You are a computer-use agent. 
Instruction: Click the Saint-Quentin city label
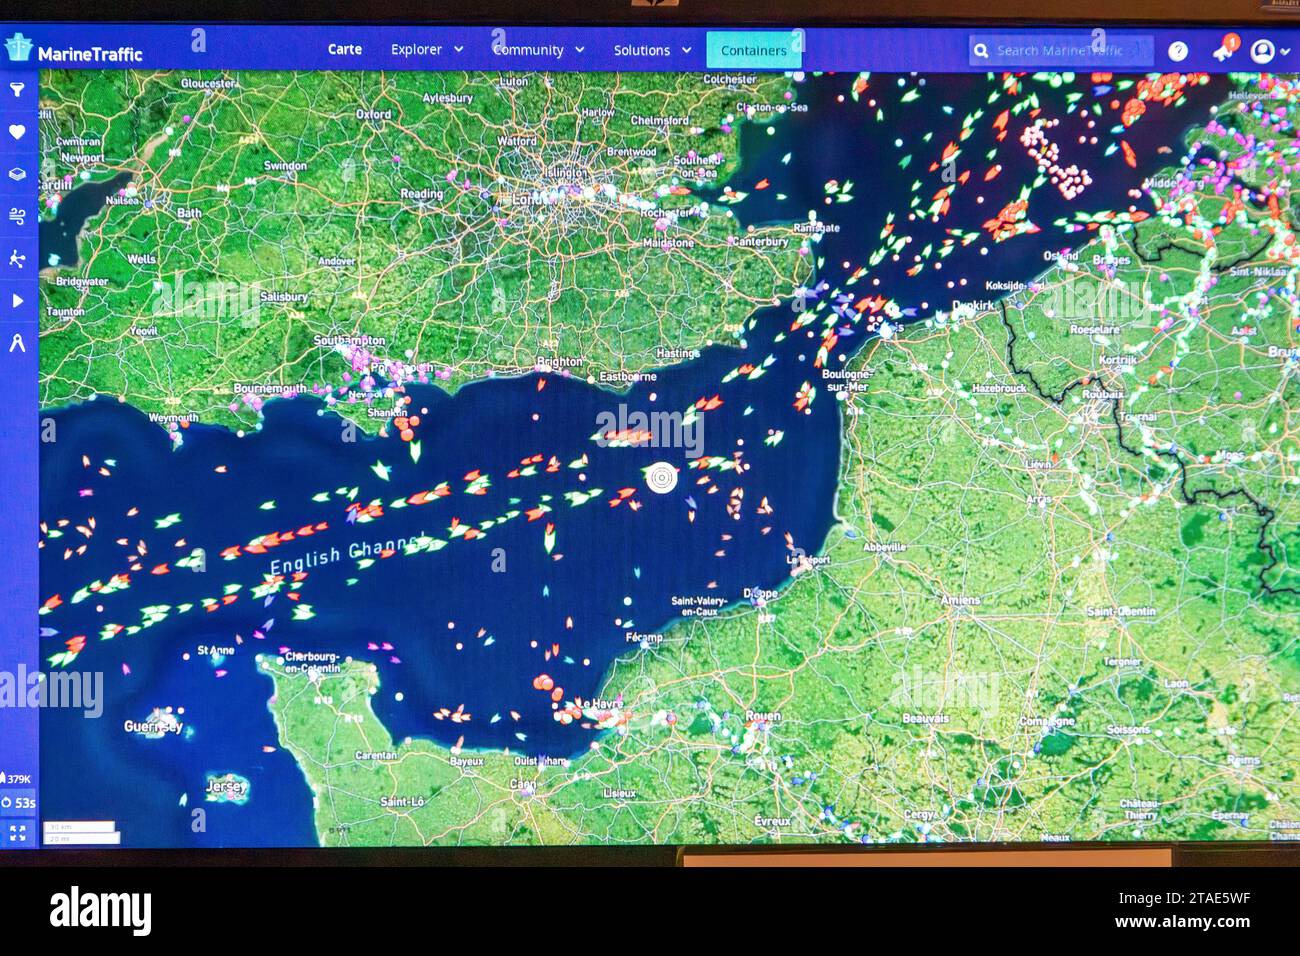click(1120, 610)
